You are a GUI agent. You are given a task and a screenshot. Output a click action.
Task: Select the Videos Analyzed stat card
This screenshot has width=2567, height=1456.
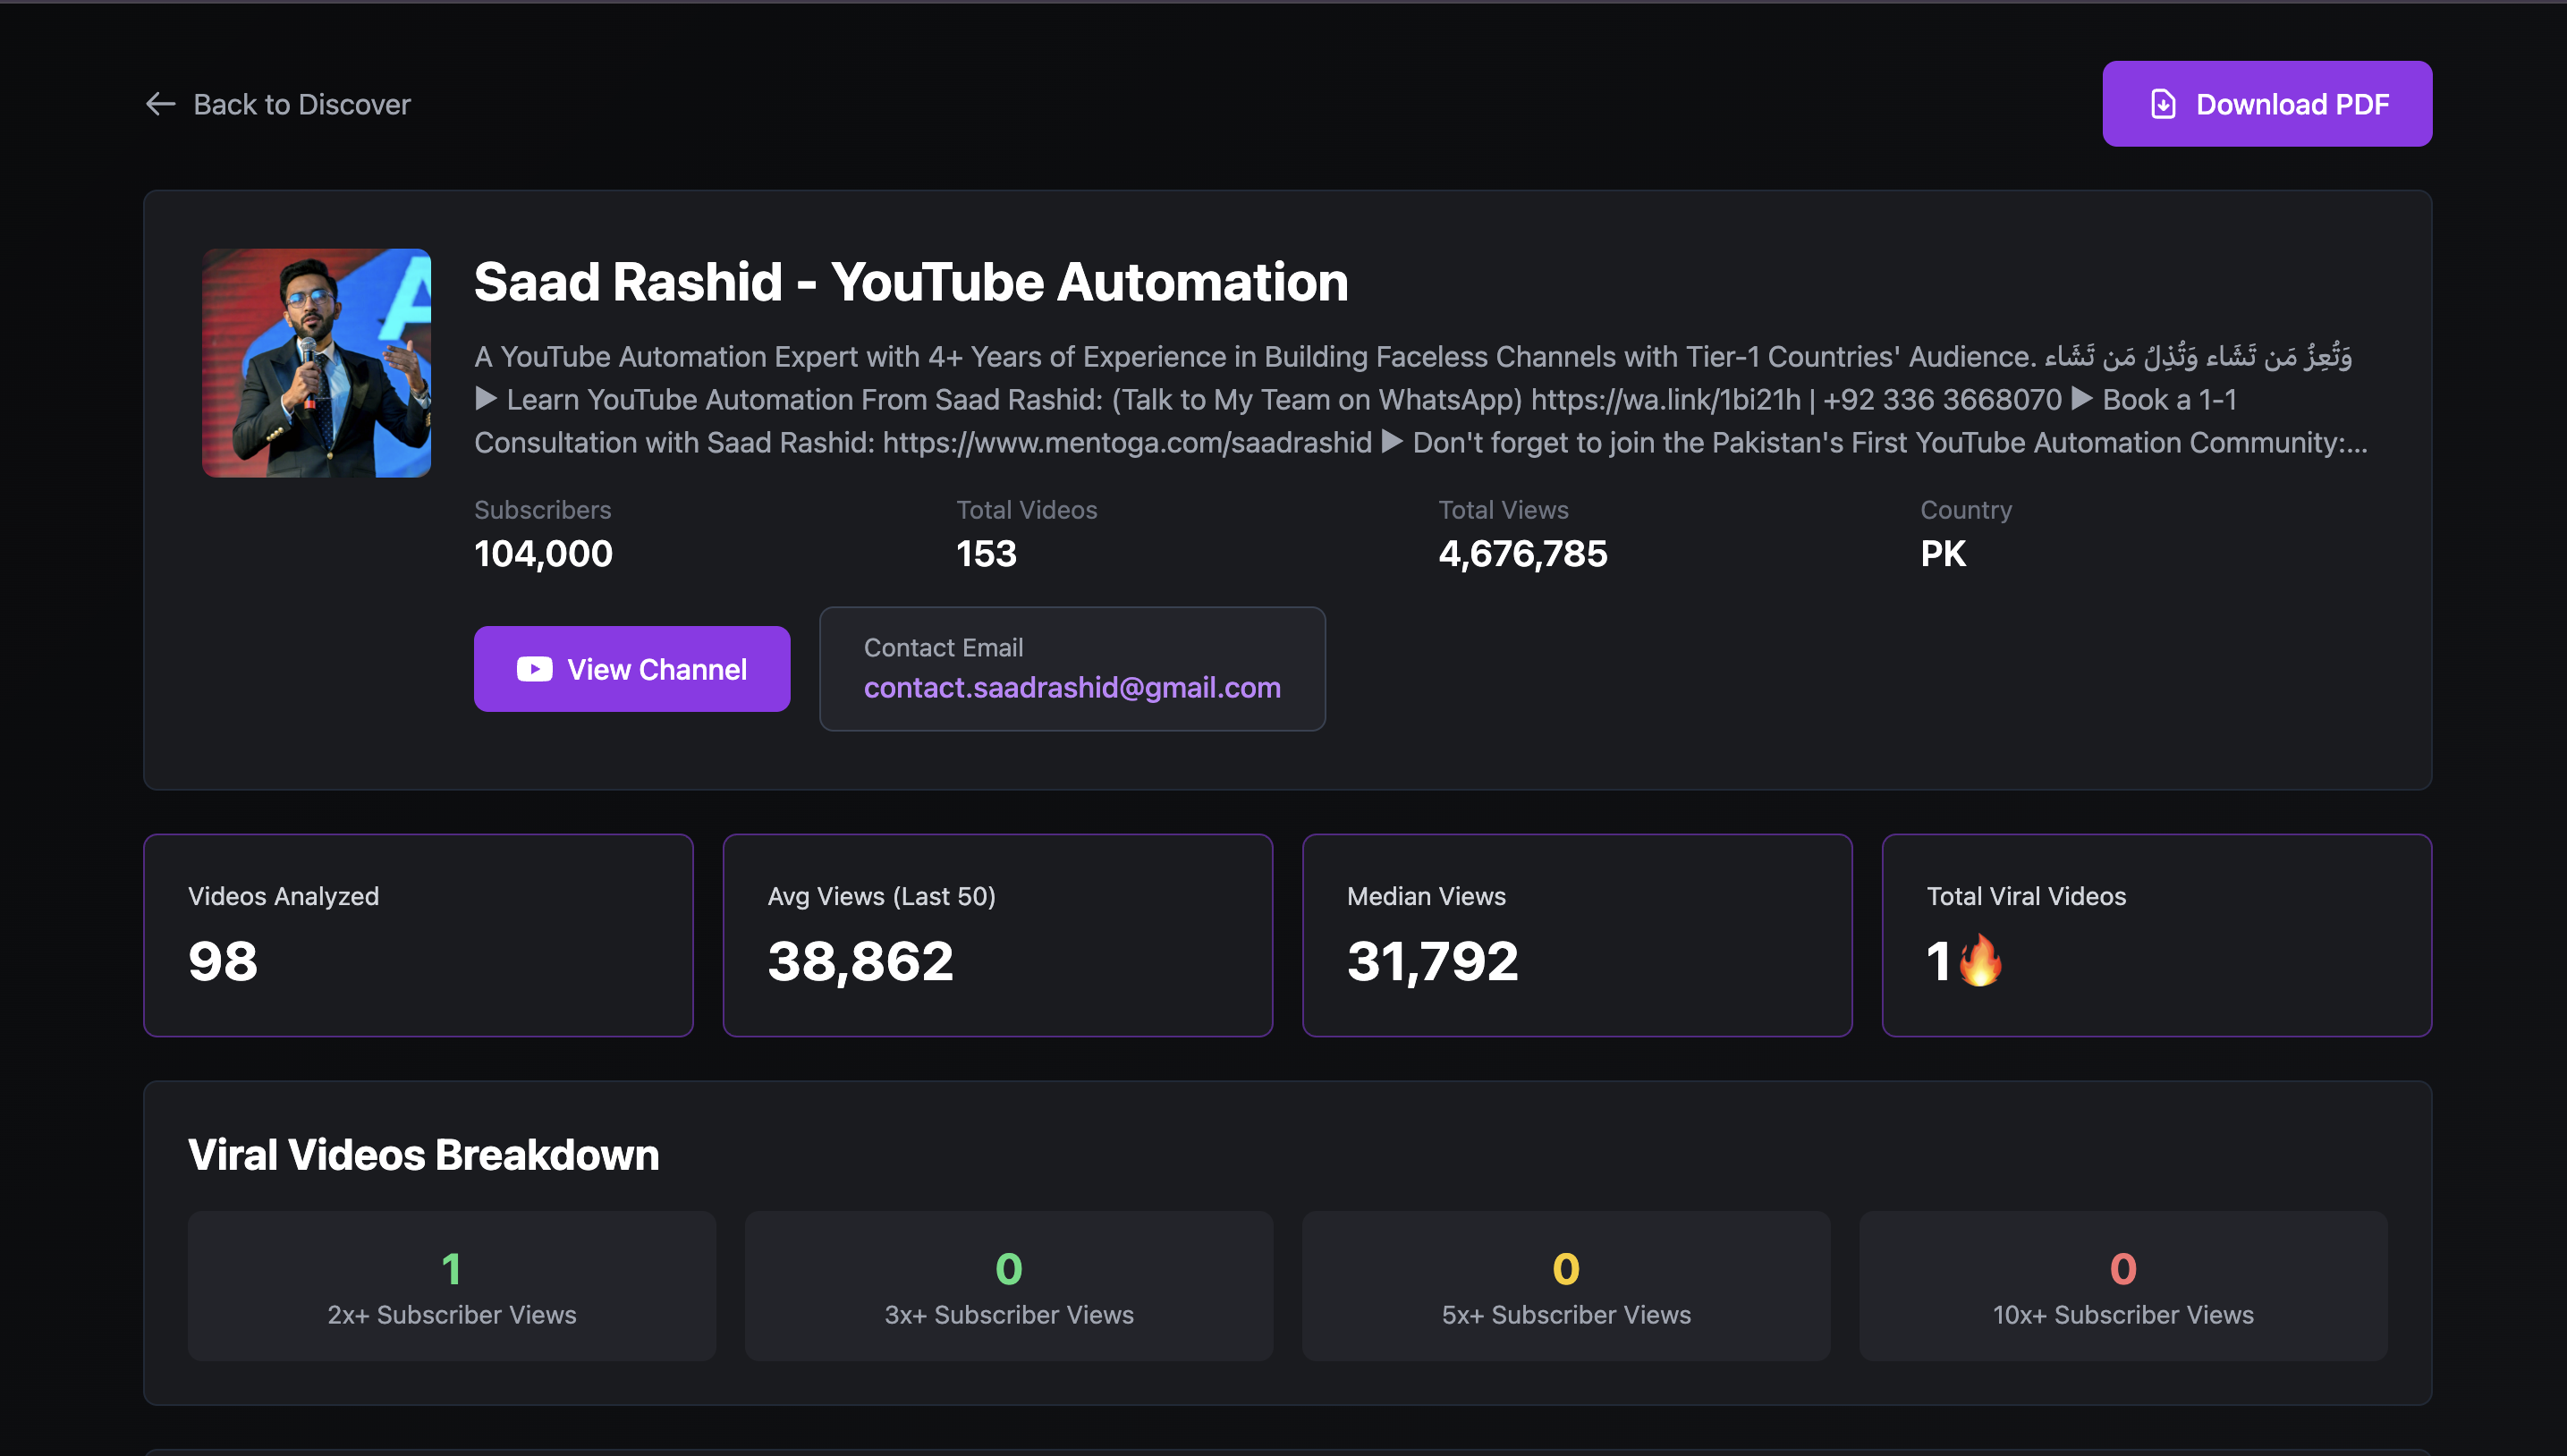coord(418,935)
